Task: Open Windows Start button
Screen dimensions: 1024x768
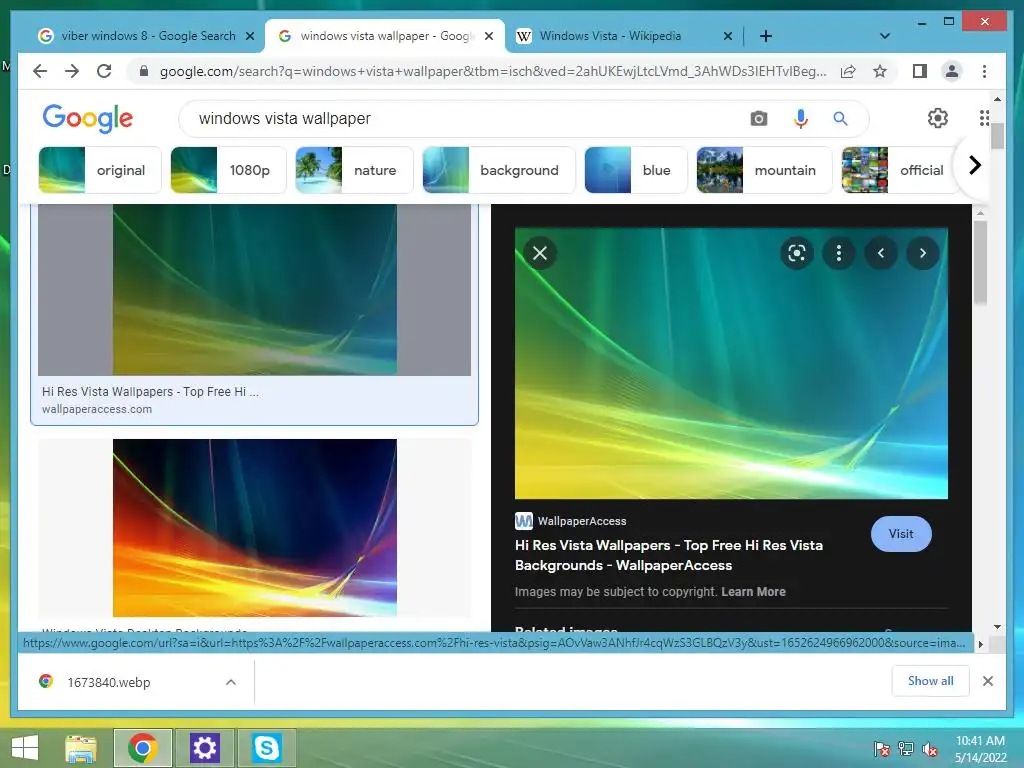Action: [x=25, y=748]
